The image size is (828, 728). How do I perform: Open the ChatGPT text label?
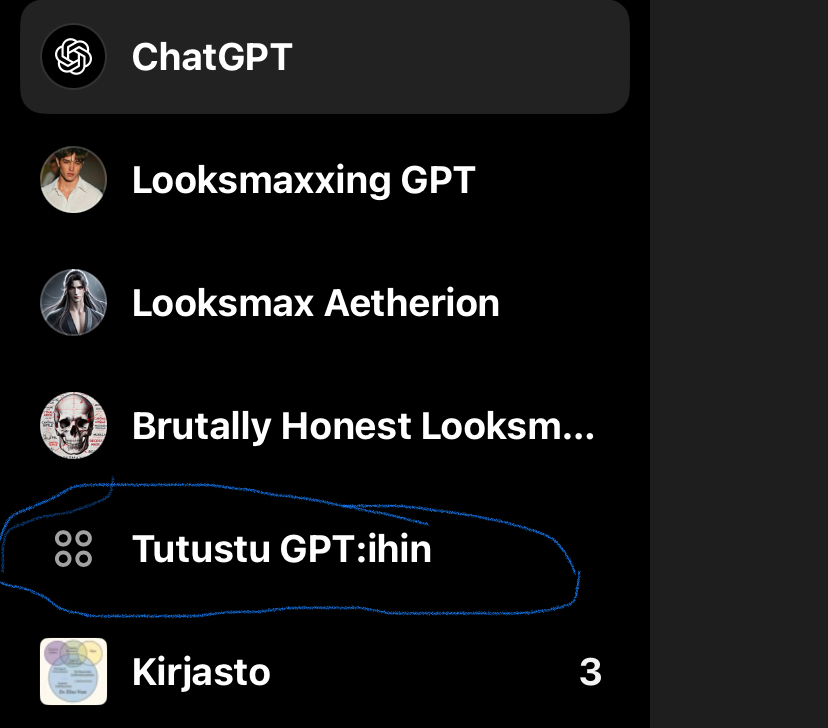tap(211, 57)
